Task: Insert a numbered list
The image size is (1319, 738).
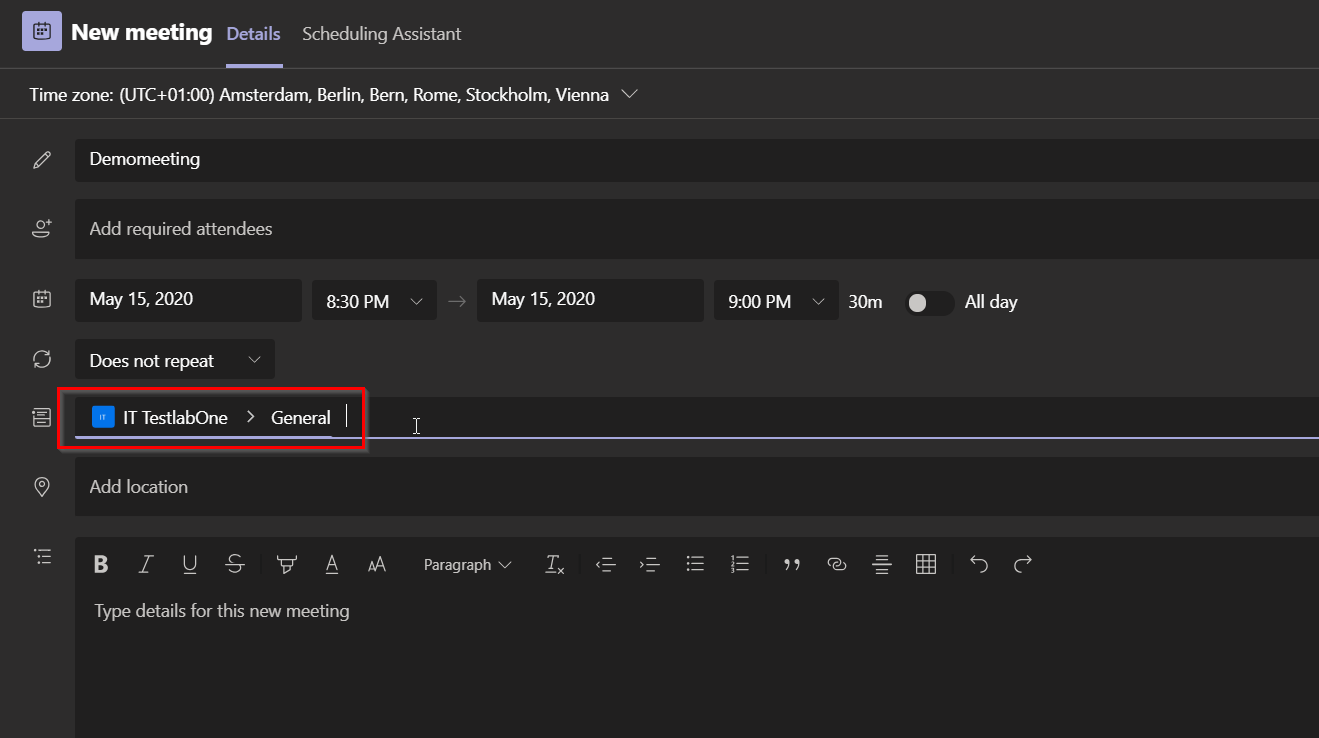Action: point(740,565)
